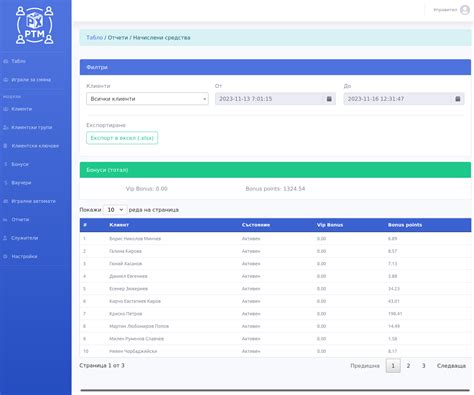Click the Следваща next-page link
The image size is (474, 395).
coord(451,366)
